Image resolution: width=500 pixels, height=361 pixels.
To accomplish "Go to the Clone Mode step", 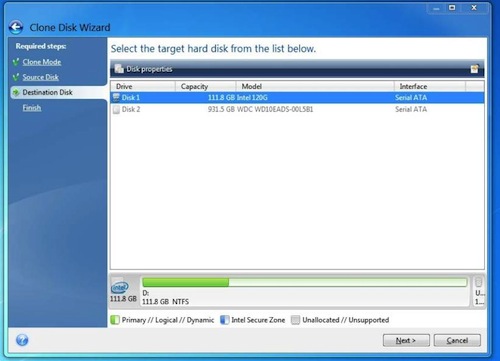I will pos(42,62).
